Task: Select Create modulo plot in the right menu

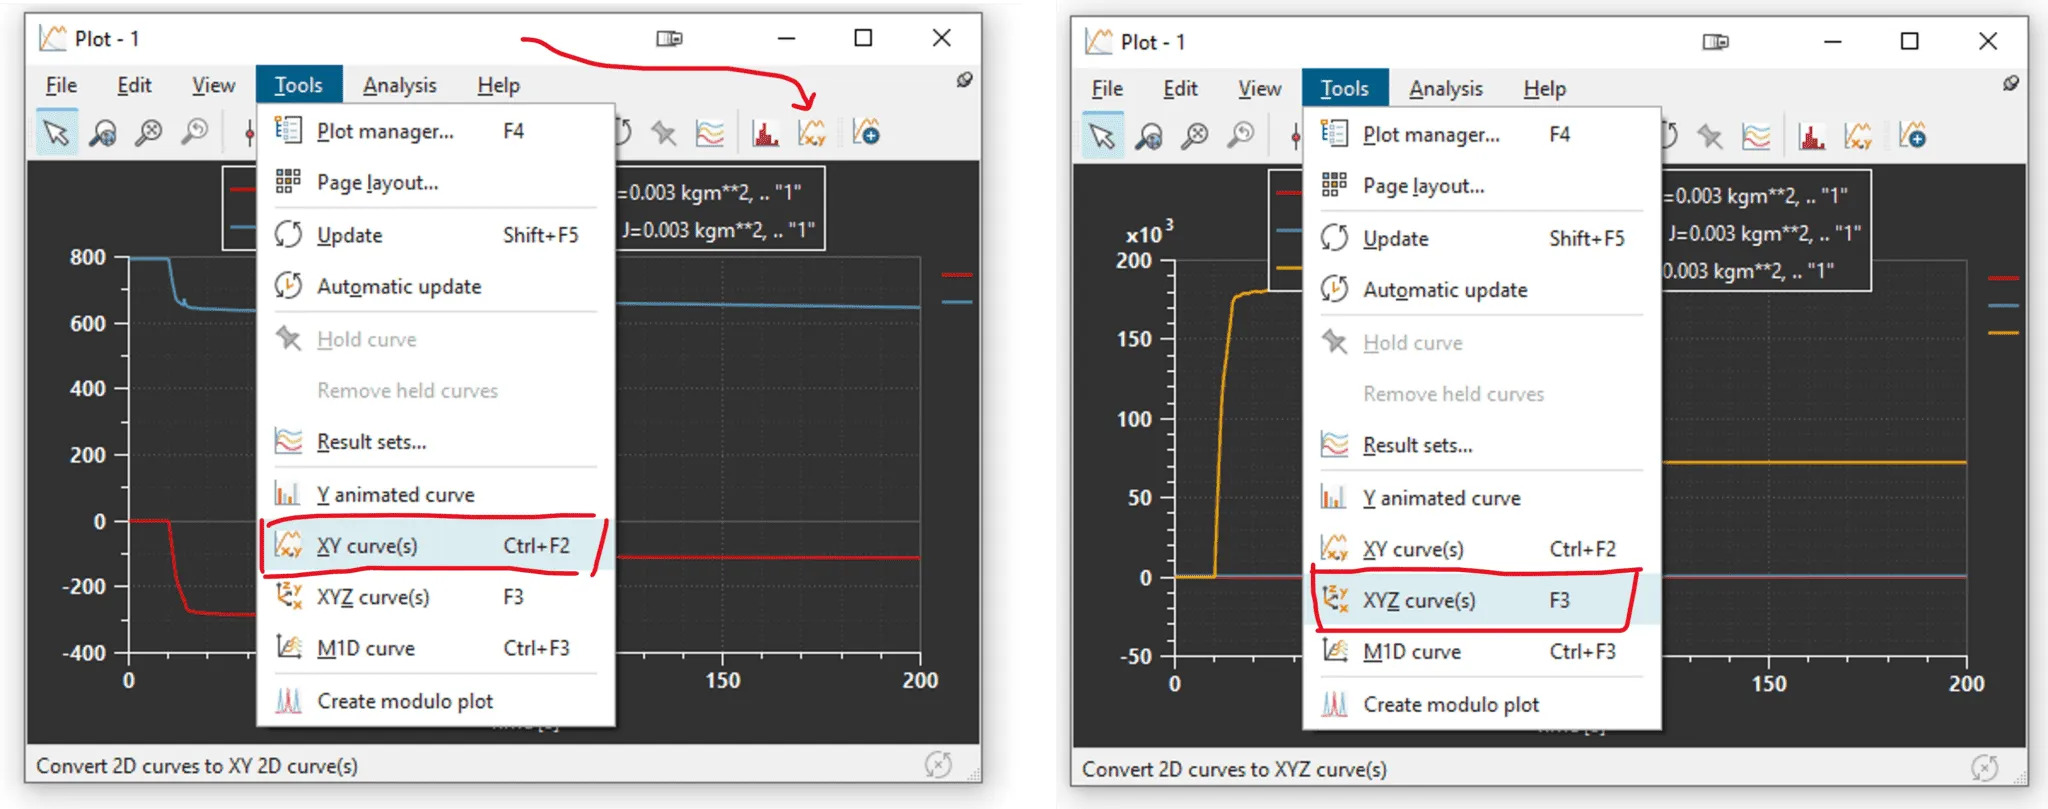Action: coord(1450,705)
